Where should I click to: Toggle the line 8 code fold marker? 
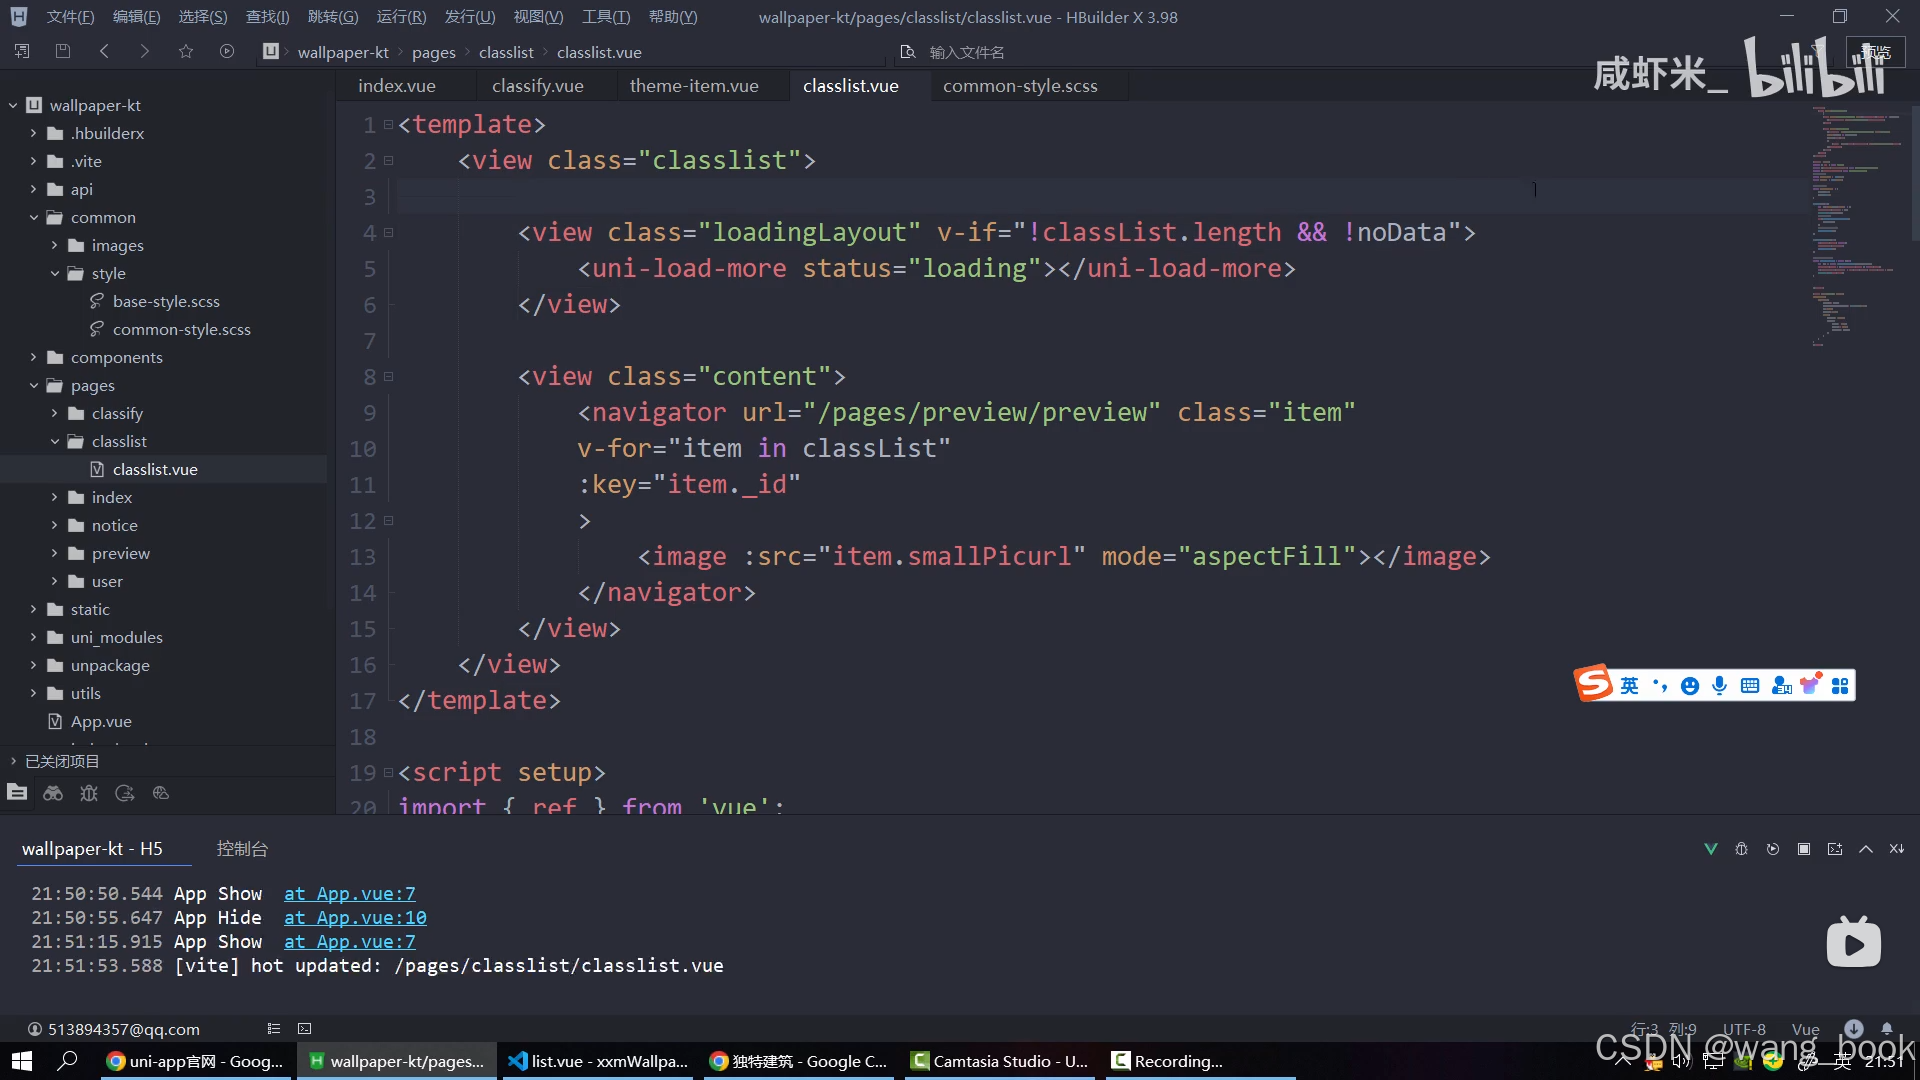click(x=389, y=377)
